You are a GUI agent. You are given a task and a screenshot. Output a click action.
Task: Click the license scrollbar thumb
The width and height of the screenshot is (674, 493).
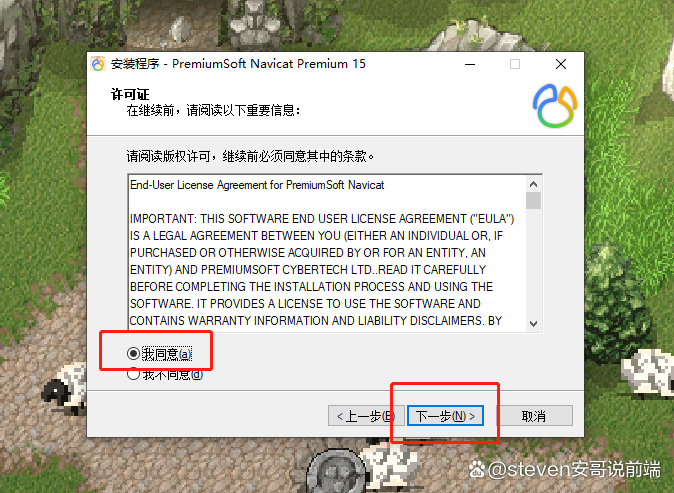click(533, 201)
